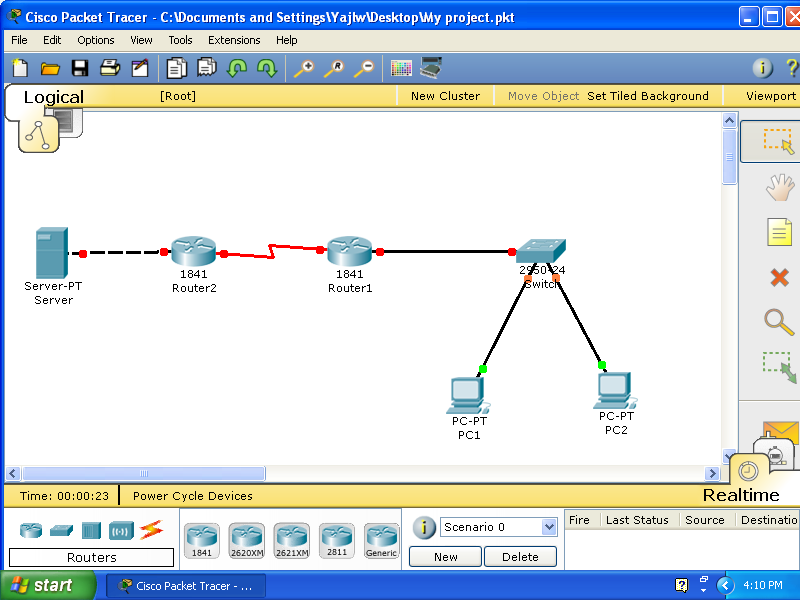The height and width of the screenshot is (600, 800).
Task: Open the Activity Wizard toolbar icon
Action: (x=140, y=68)
